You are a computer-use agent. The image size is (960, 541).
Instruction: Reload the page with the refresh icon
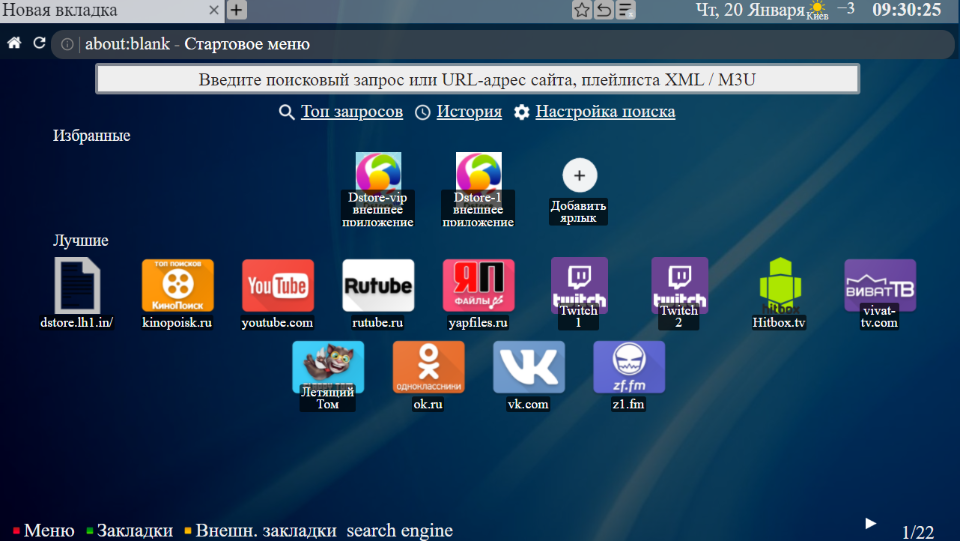[x=40, y=43]
